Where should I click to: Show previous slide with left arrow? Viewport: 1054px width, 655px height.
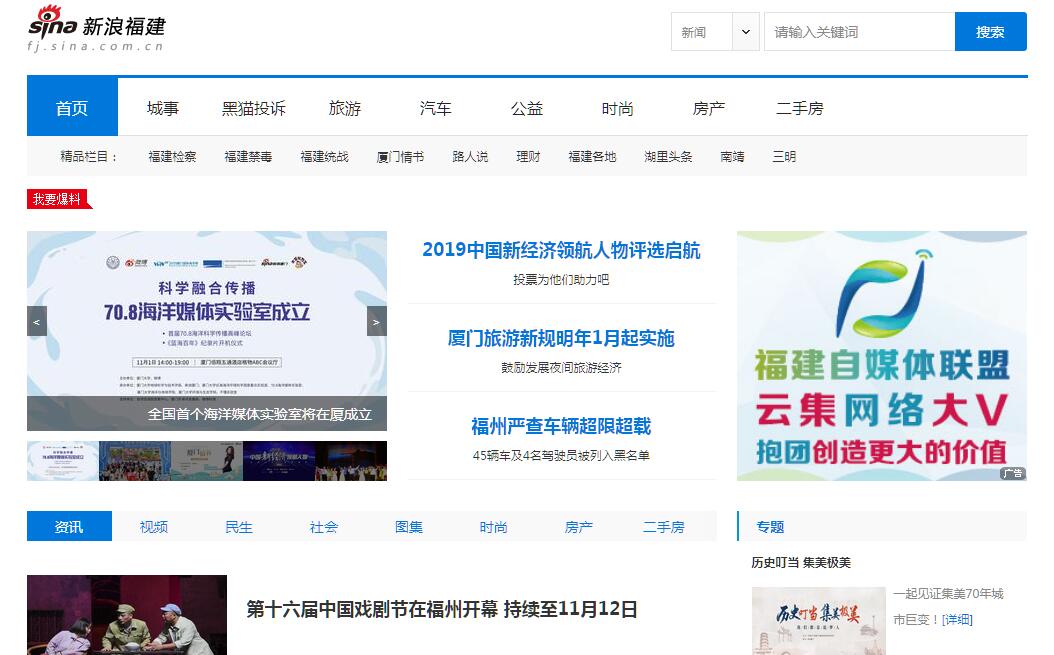coord(37,321)
